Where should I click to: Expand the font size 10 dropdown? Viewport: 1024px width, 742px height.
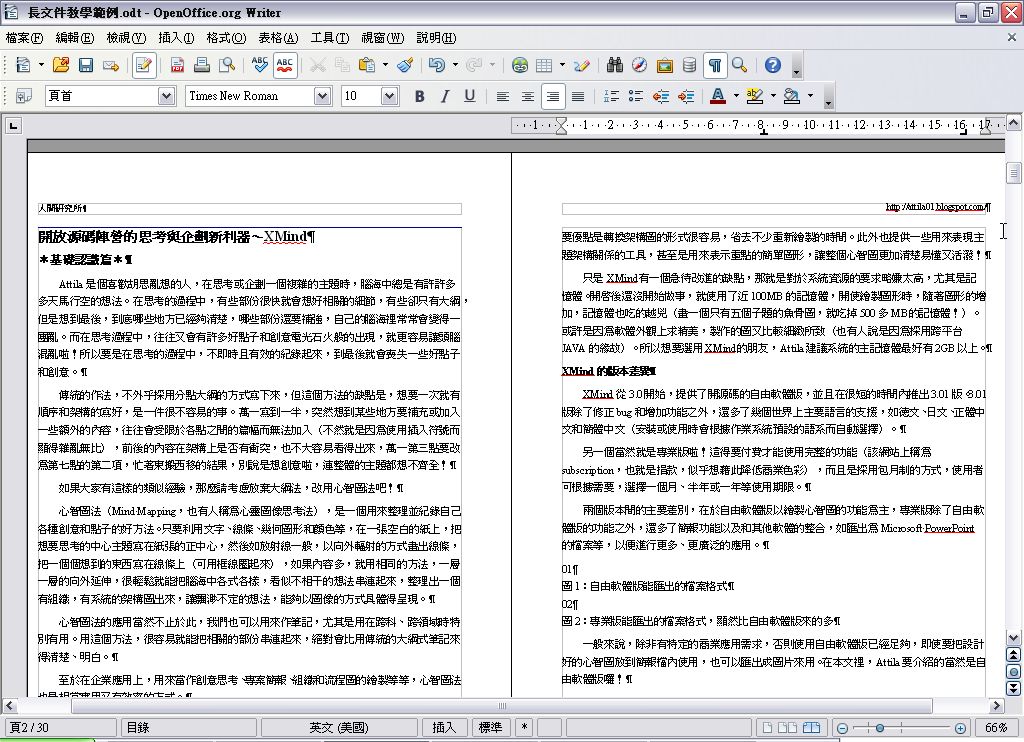tap(389, 96)
